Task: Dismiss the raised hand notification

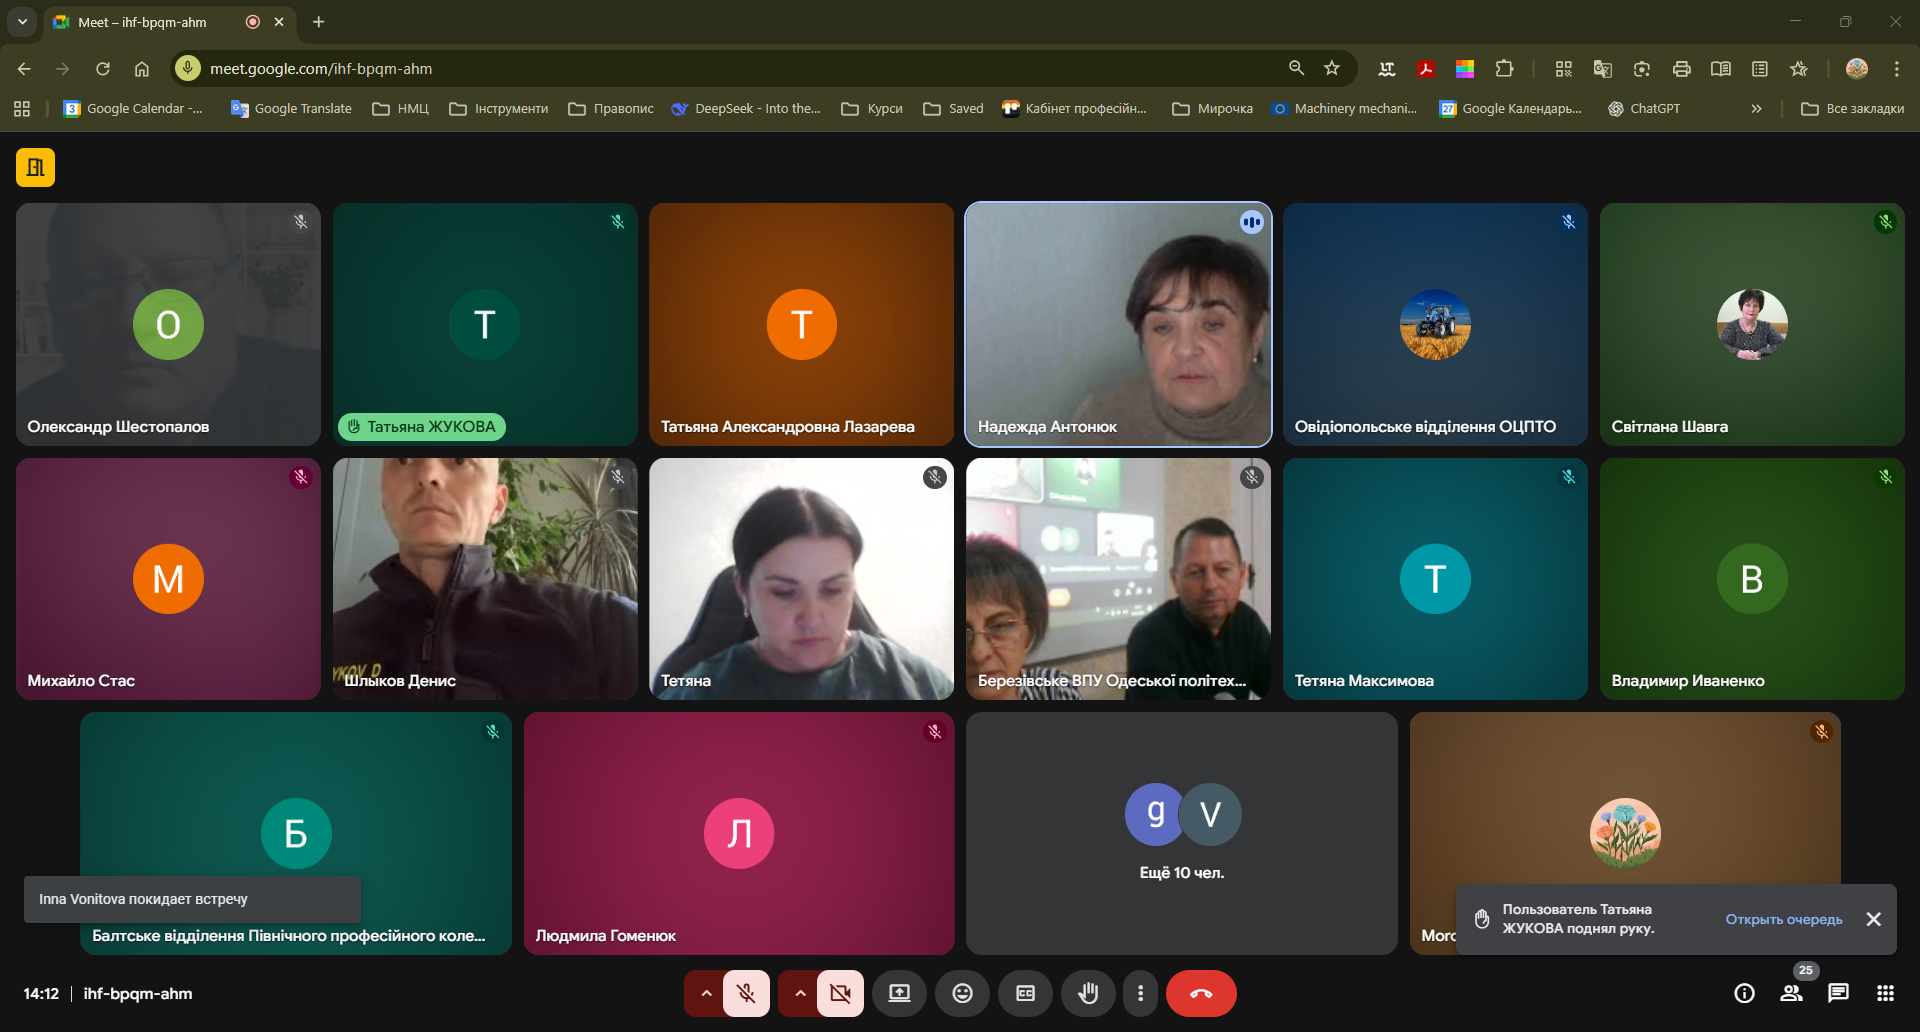Action: 1873,919
